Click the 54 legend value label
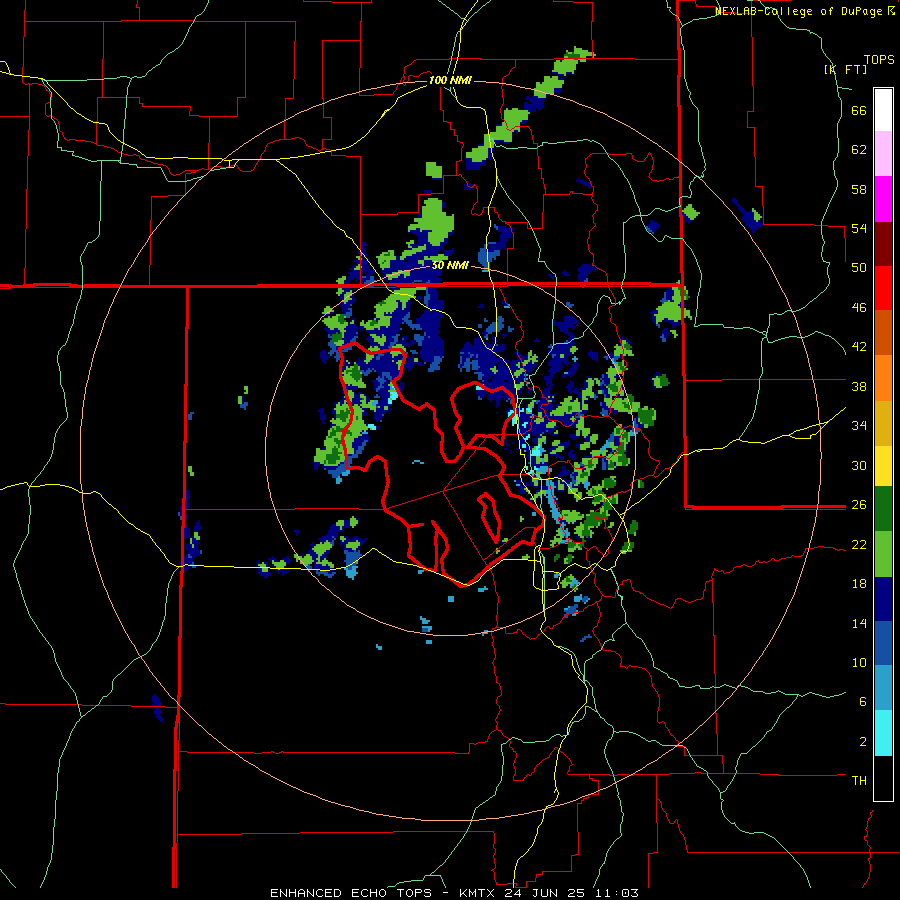The image size is (900, 900). point(859,228)
